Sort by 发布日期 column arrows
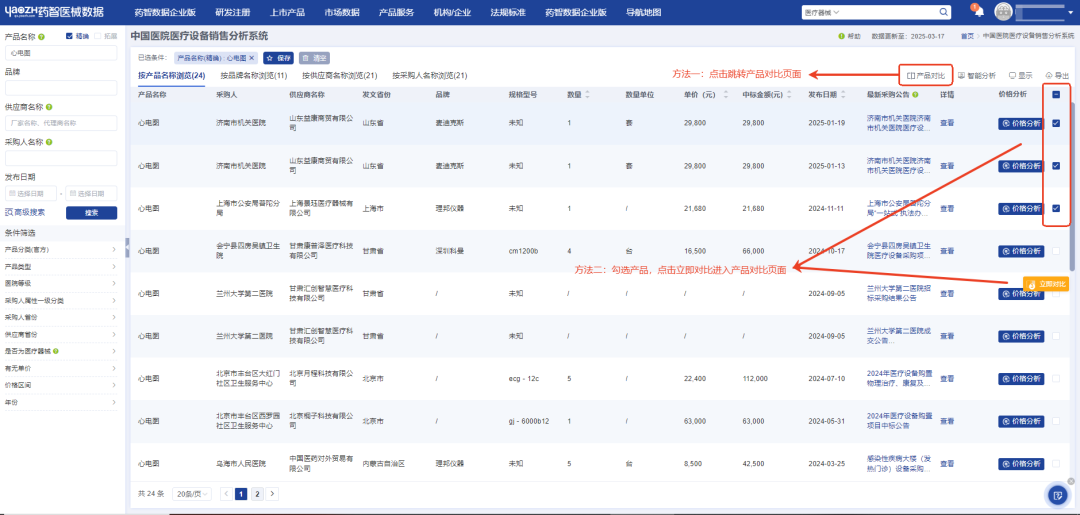The image size is (1080, 515). (x=844, y=94)
